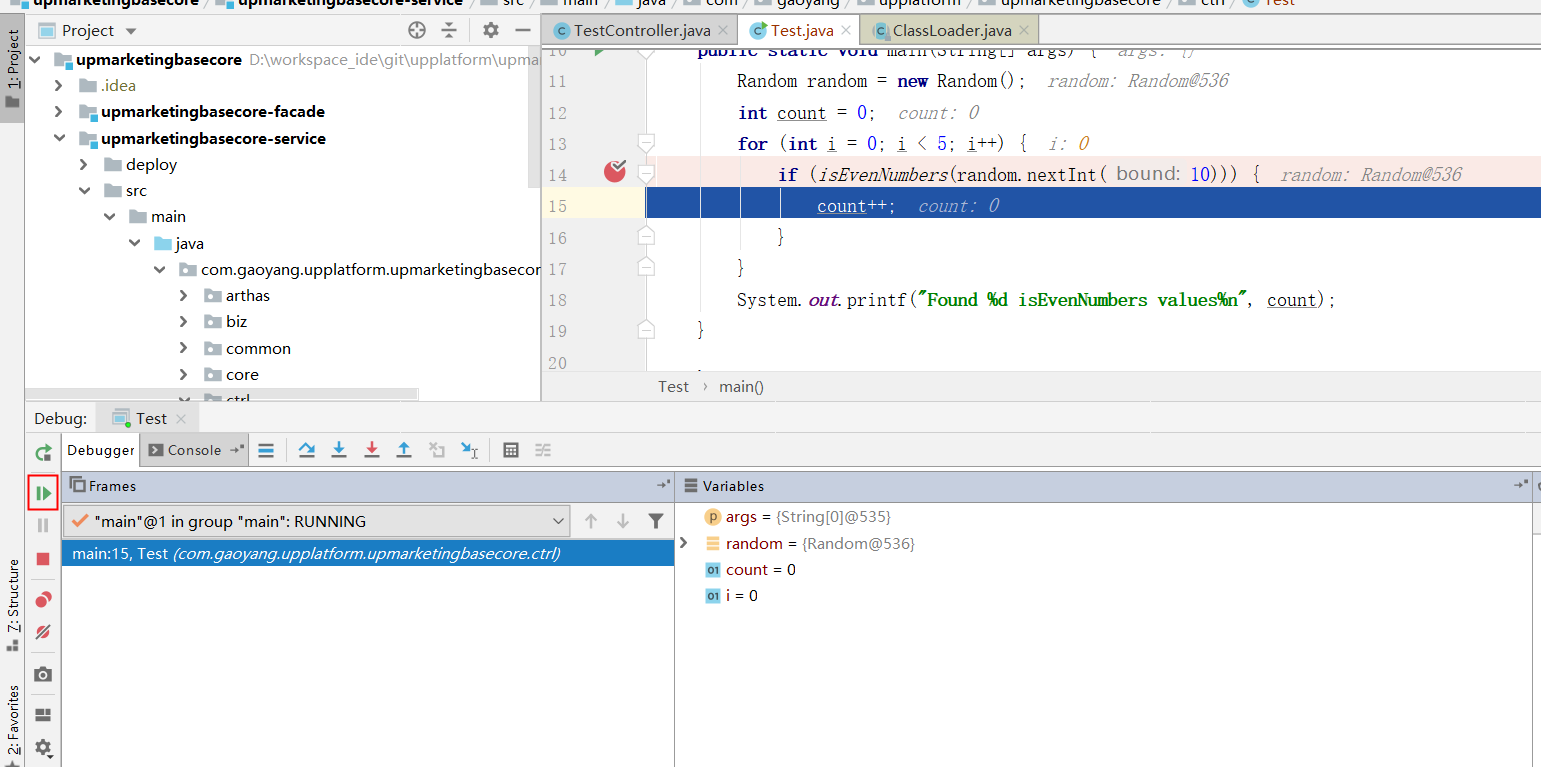Click the frames filter funnel icon
Screen dimensions: 1541x767
click(656, 521)
